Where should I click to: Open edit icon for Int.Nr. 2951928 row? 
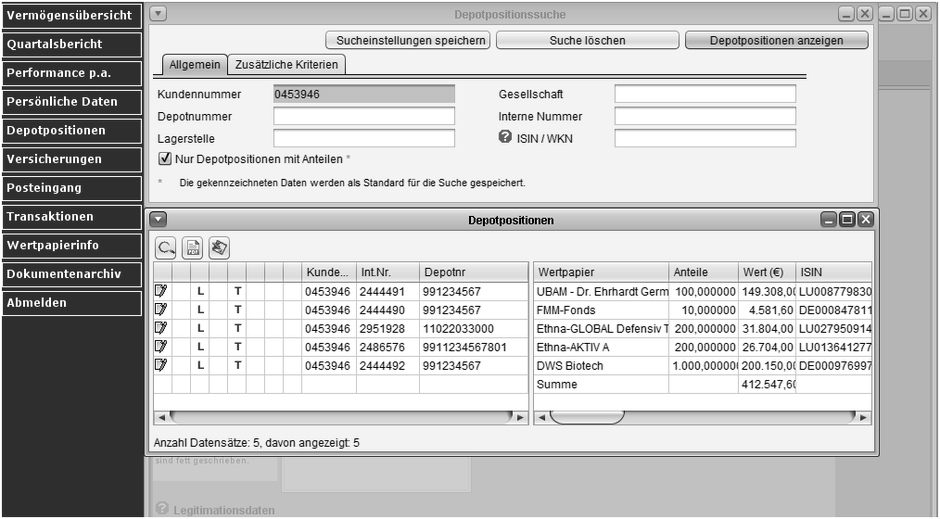coord(160,329)
